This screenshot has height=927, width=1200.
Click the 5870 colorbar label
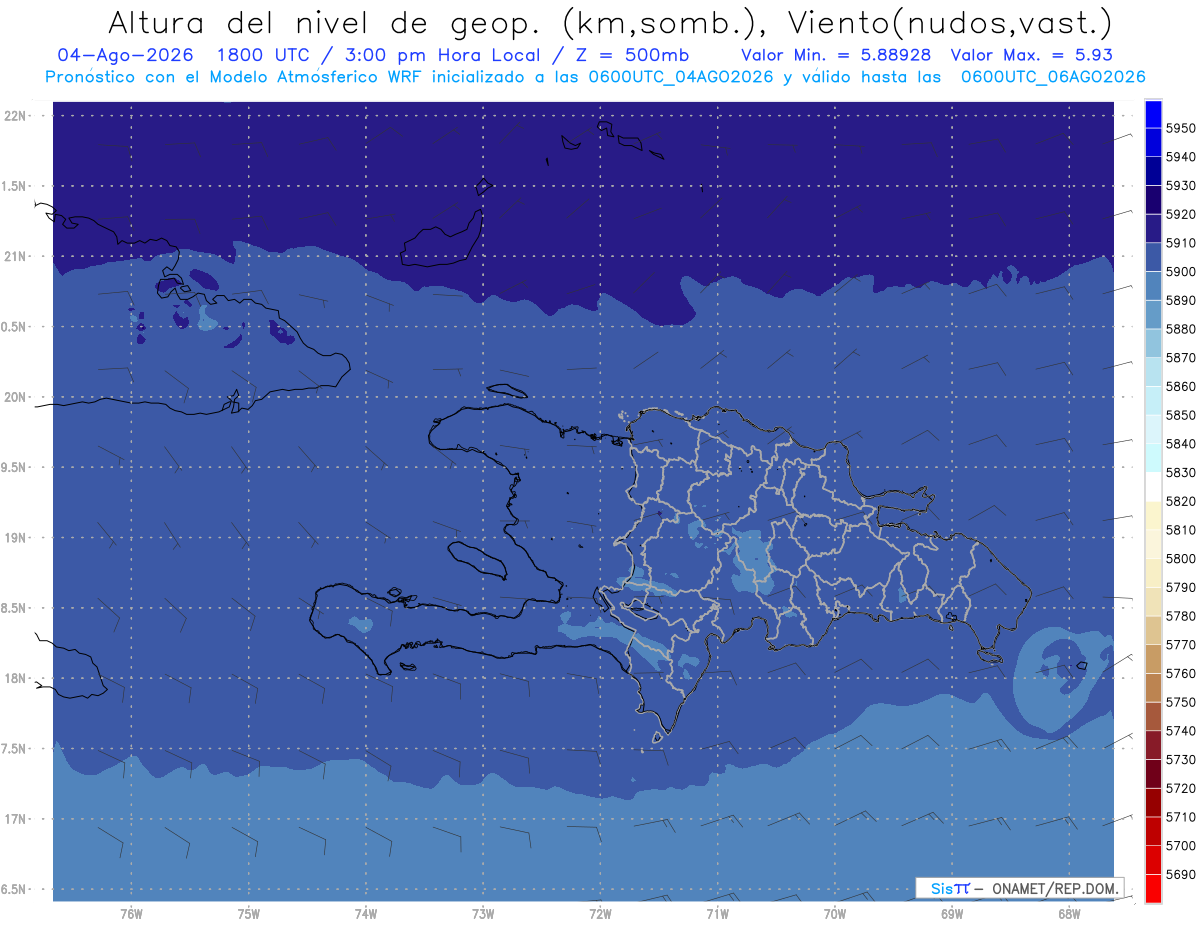tap(1181, 358)
